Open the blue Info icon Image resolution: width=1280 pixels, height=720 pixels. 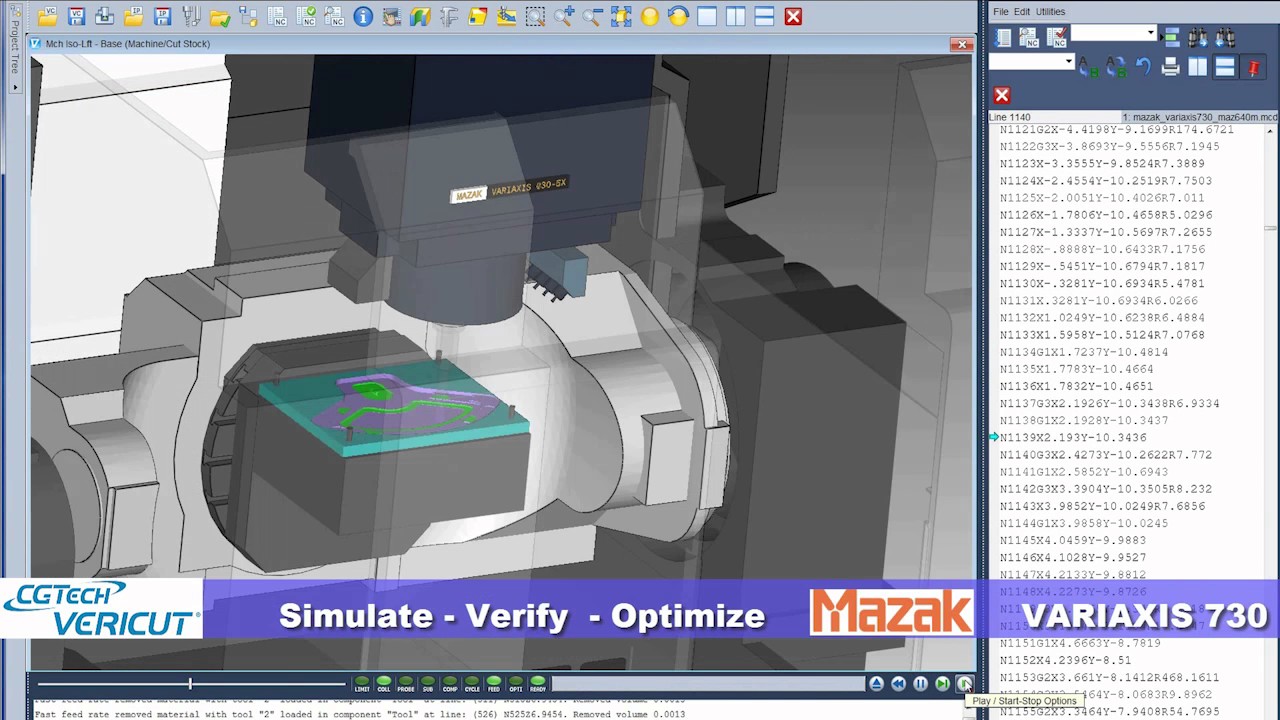point(363,16)
